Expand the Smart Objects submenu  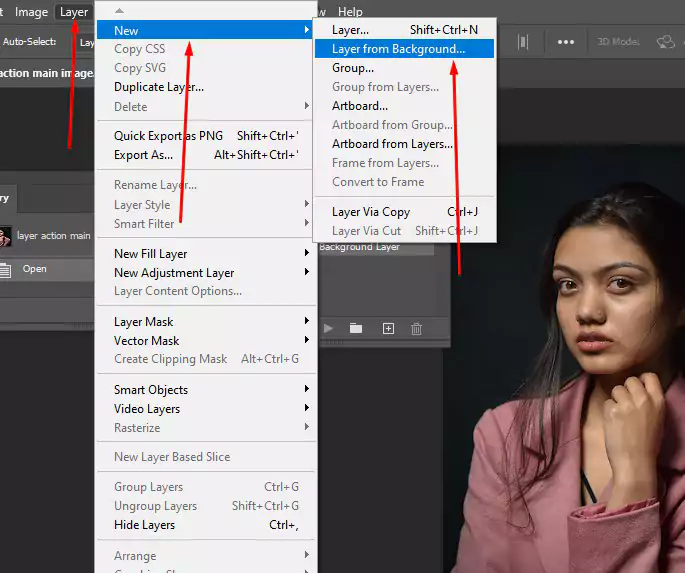[204, 390]
